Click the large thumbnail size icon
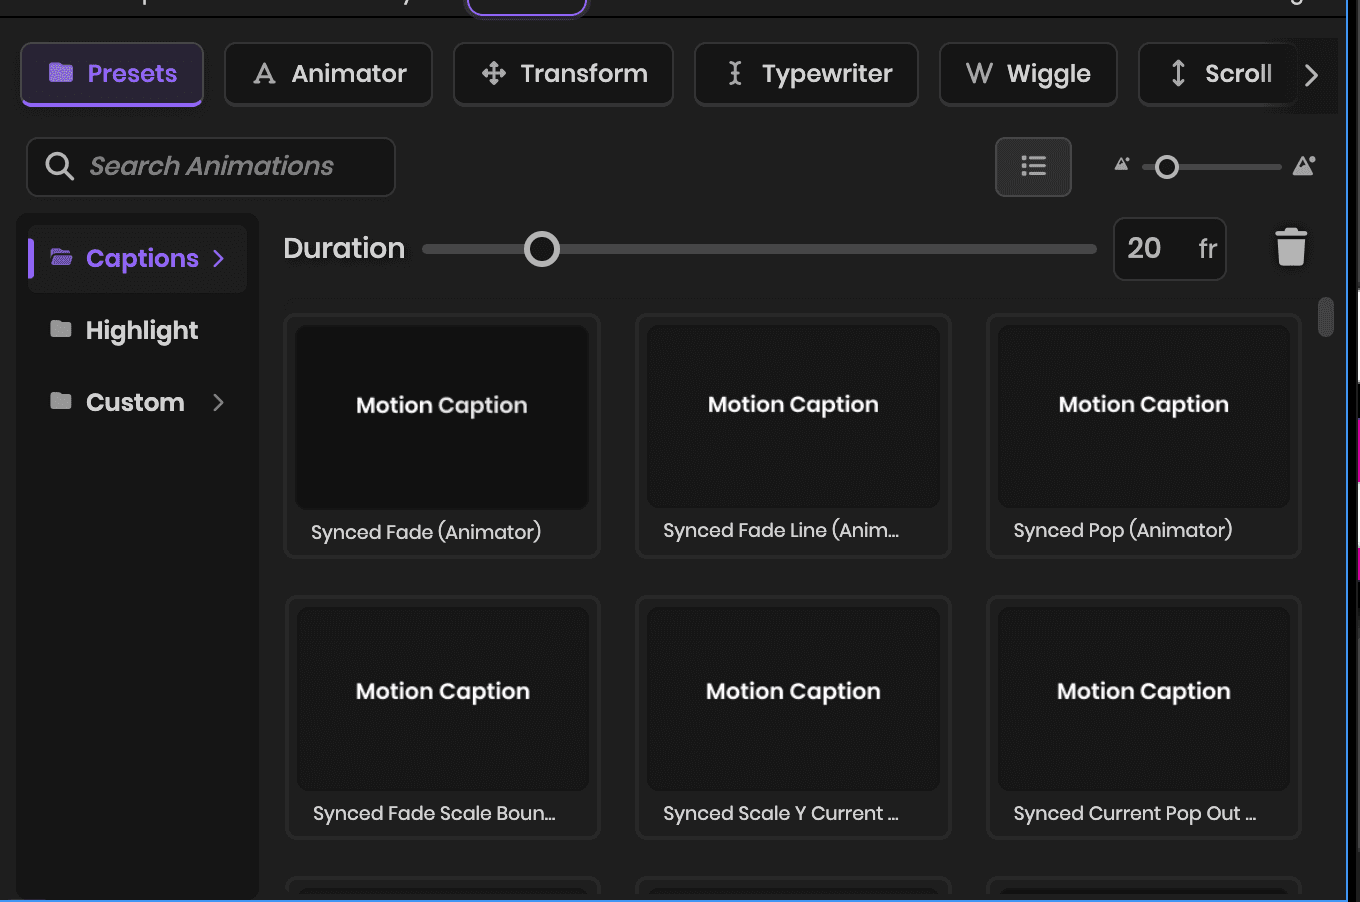Viewport: 1360px width, 902px height. pos(1304,166)
